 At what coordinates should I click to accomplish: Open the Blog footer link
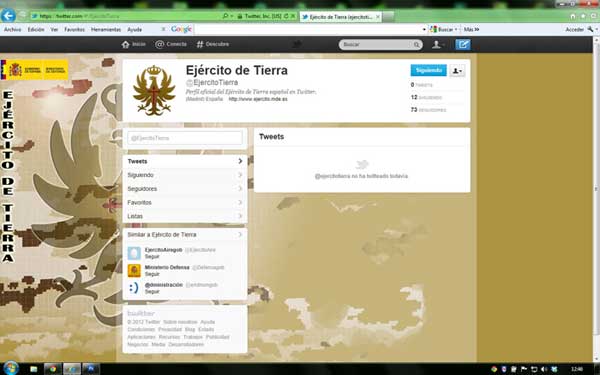tap(190, 329)
